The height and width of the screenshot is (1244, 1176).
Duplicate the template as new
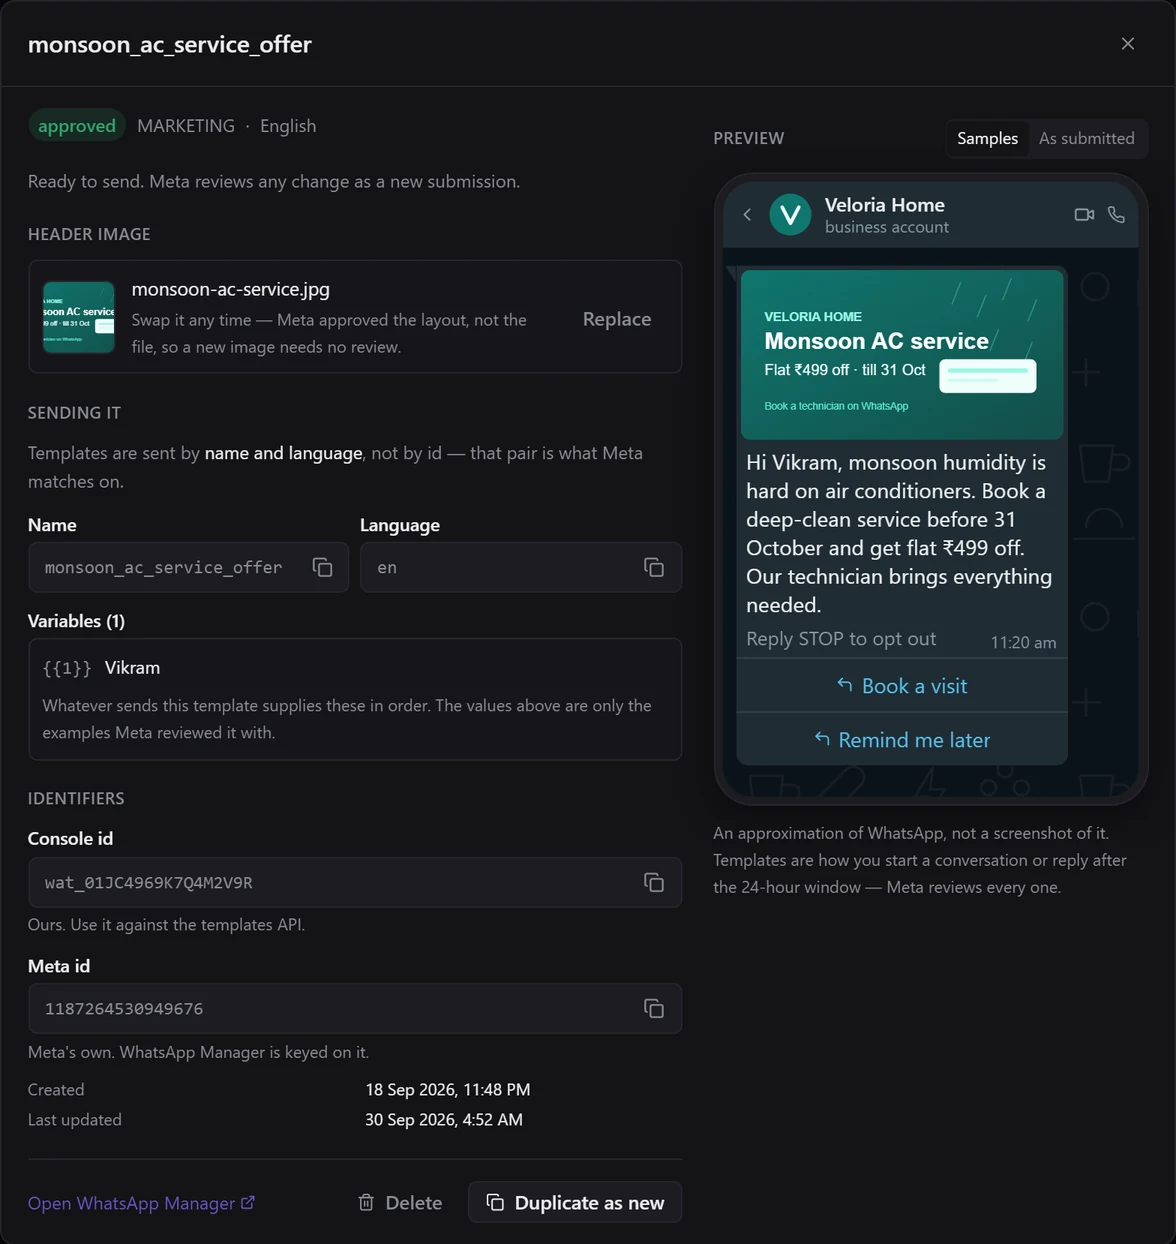pos(575,1203)
